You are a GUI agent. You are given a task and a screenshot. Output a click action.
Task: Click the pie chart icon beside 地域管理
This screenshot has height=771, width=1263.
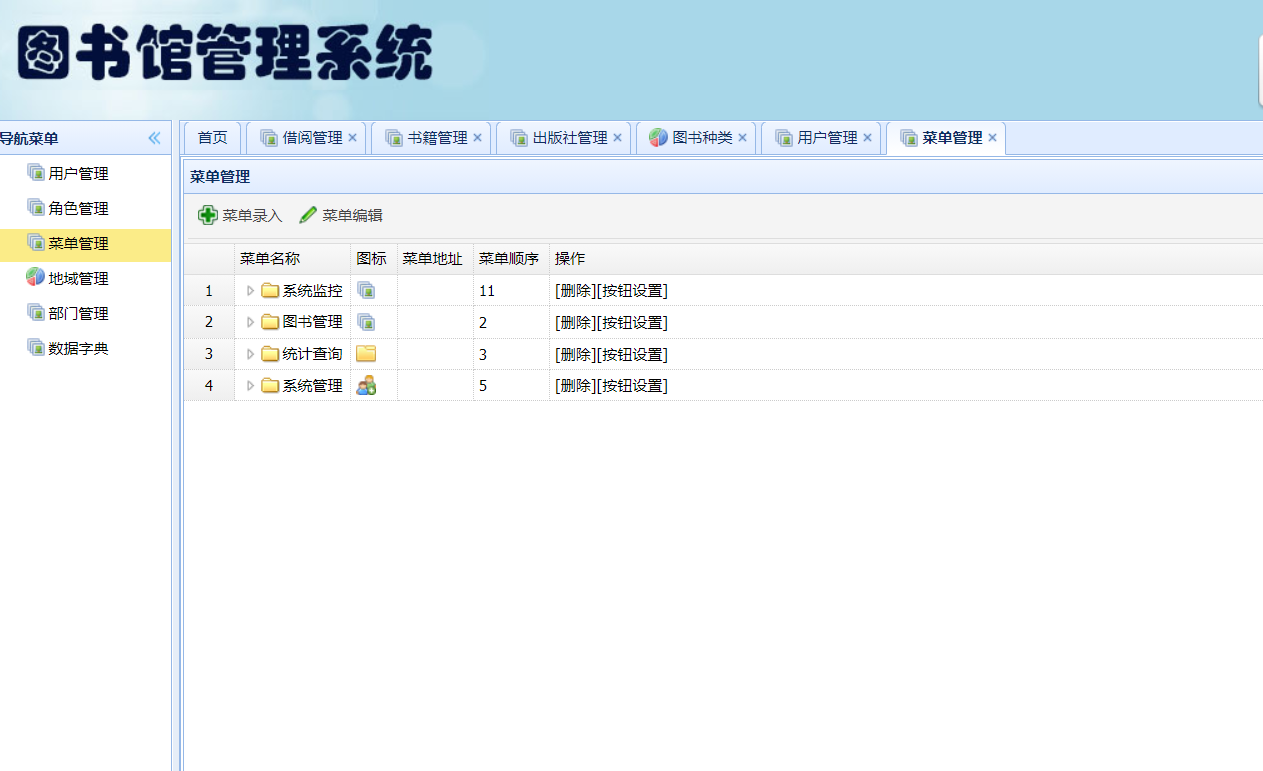35,278
